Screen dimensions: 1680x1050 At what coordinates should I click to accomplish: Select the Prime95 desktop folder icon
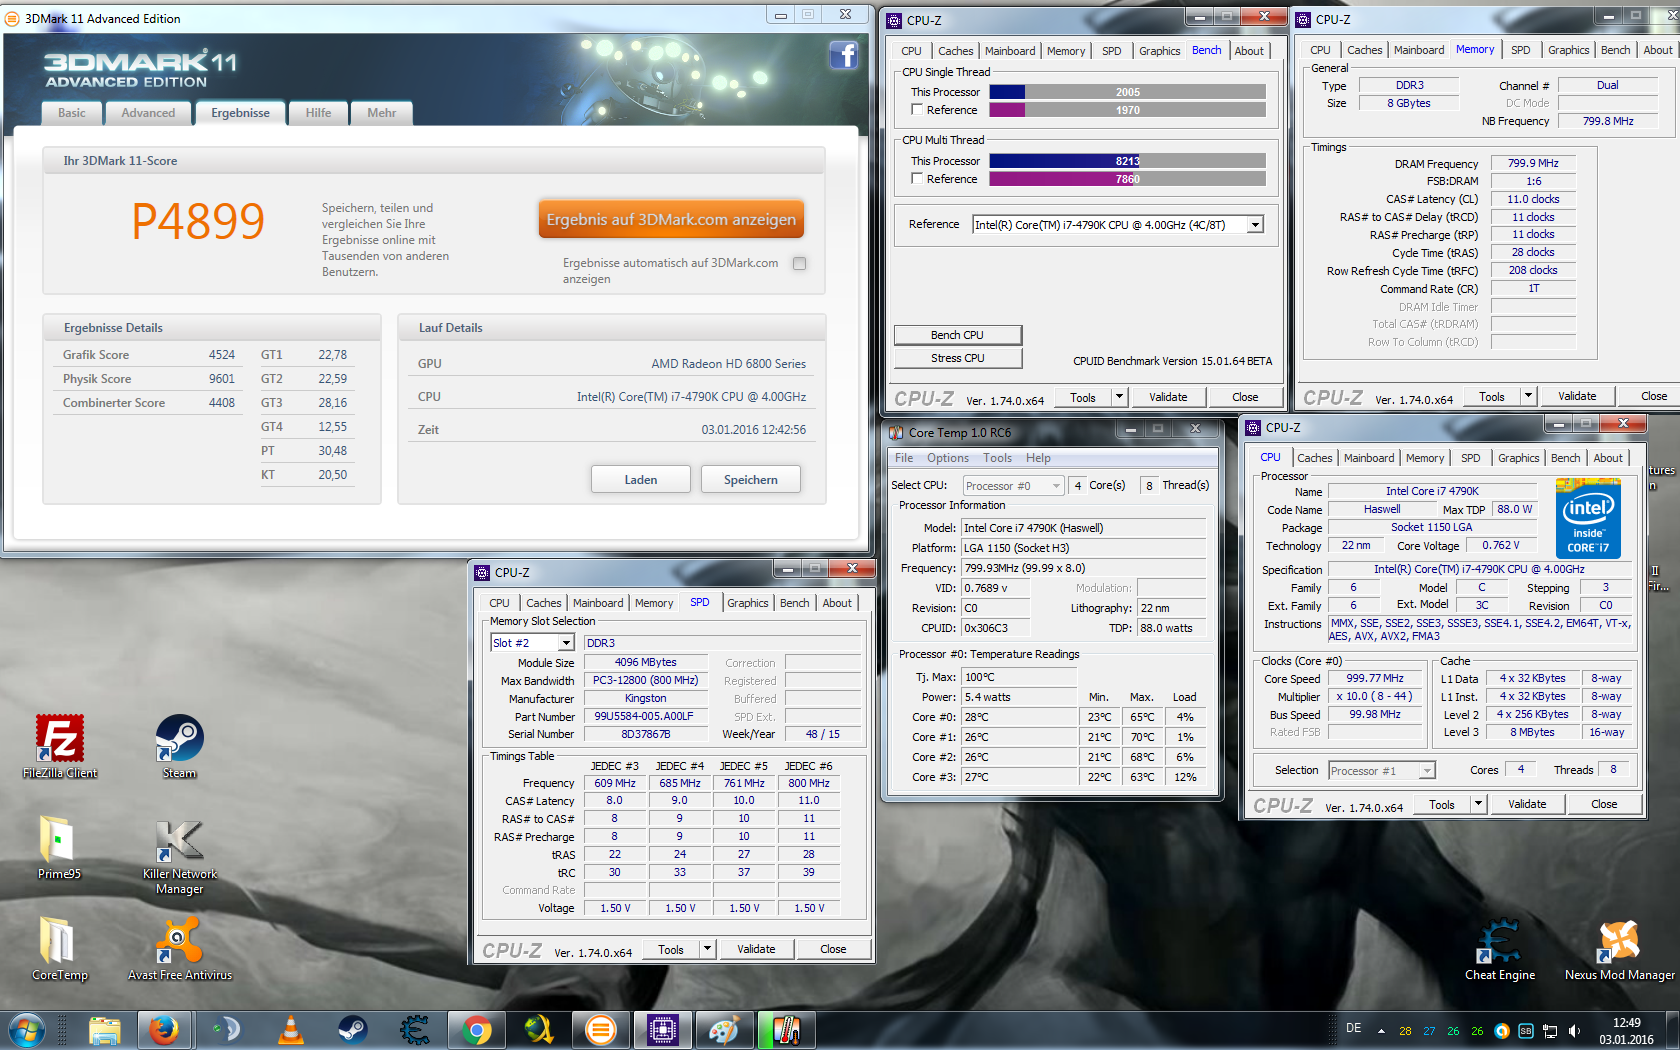click(x=59, y=847)
